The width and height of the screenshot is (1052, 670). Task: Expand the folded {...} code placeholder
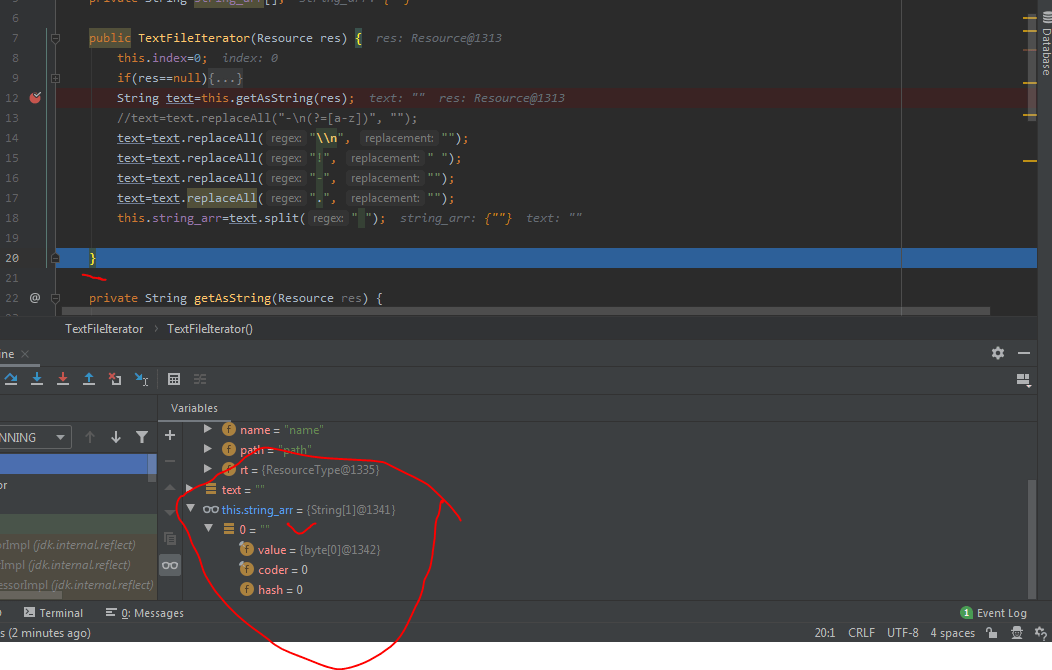click(225, 78)
